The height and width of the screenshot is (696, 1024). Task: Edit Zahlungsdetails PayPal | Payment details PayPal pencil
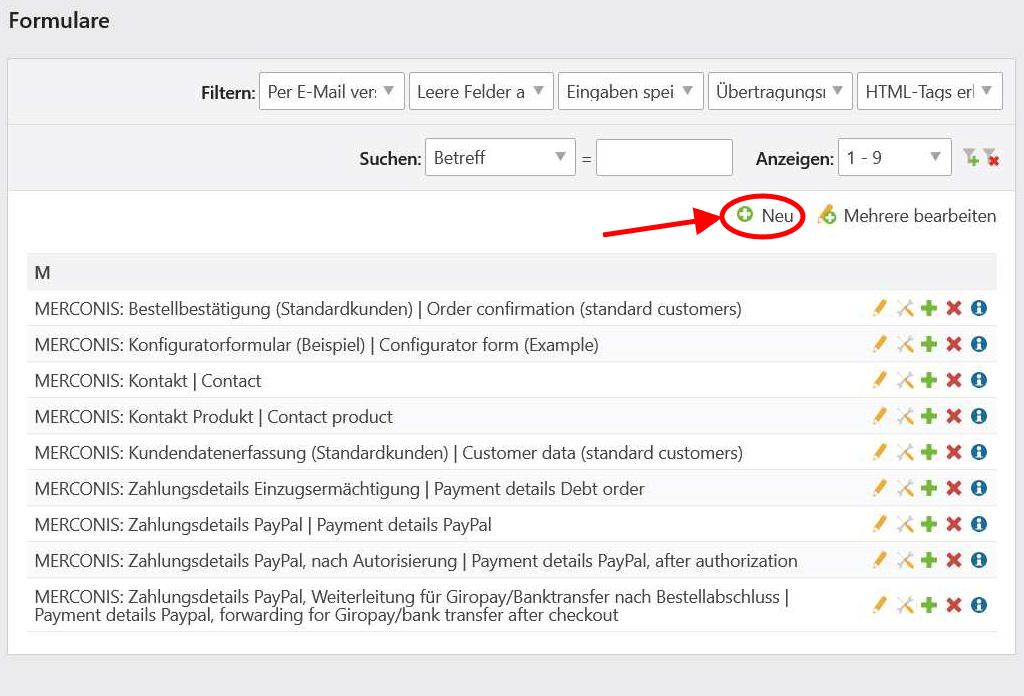(x=880, y=524)
